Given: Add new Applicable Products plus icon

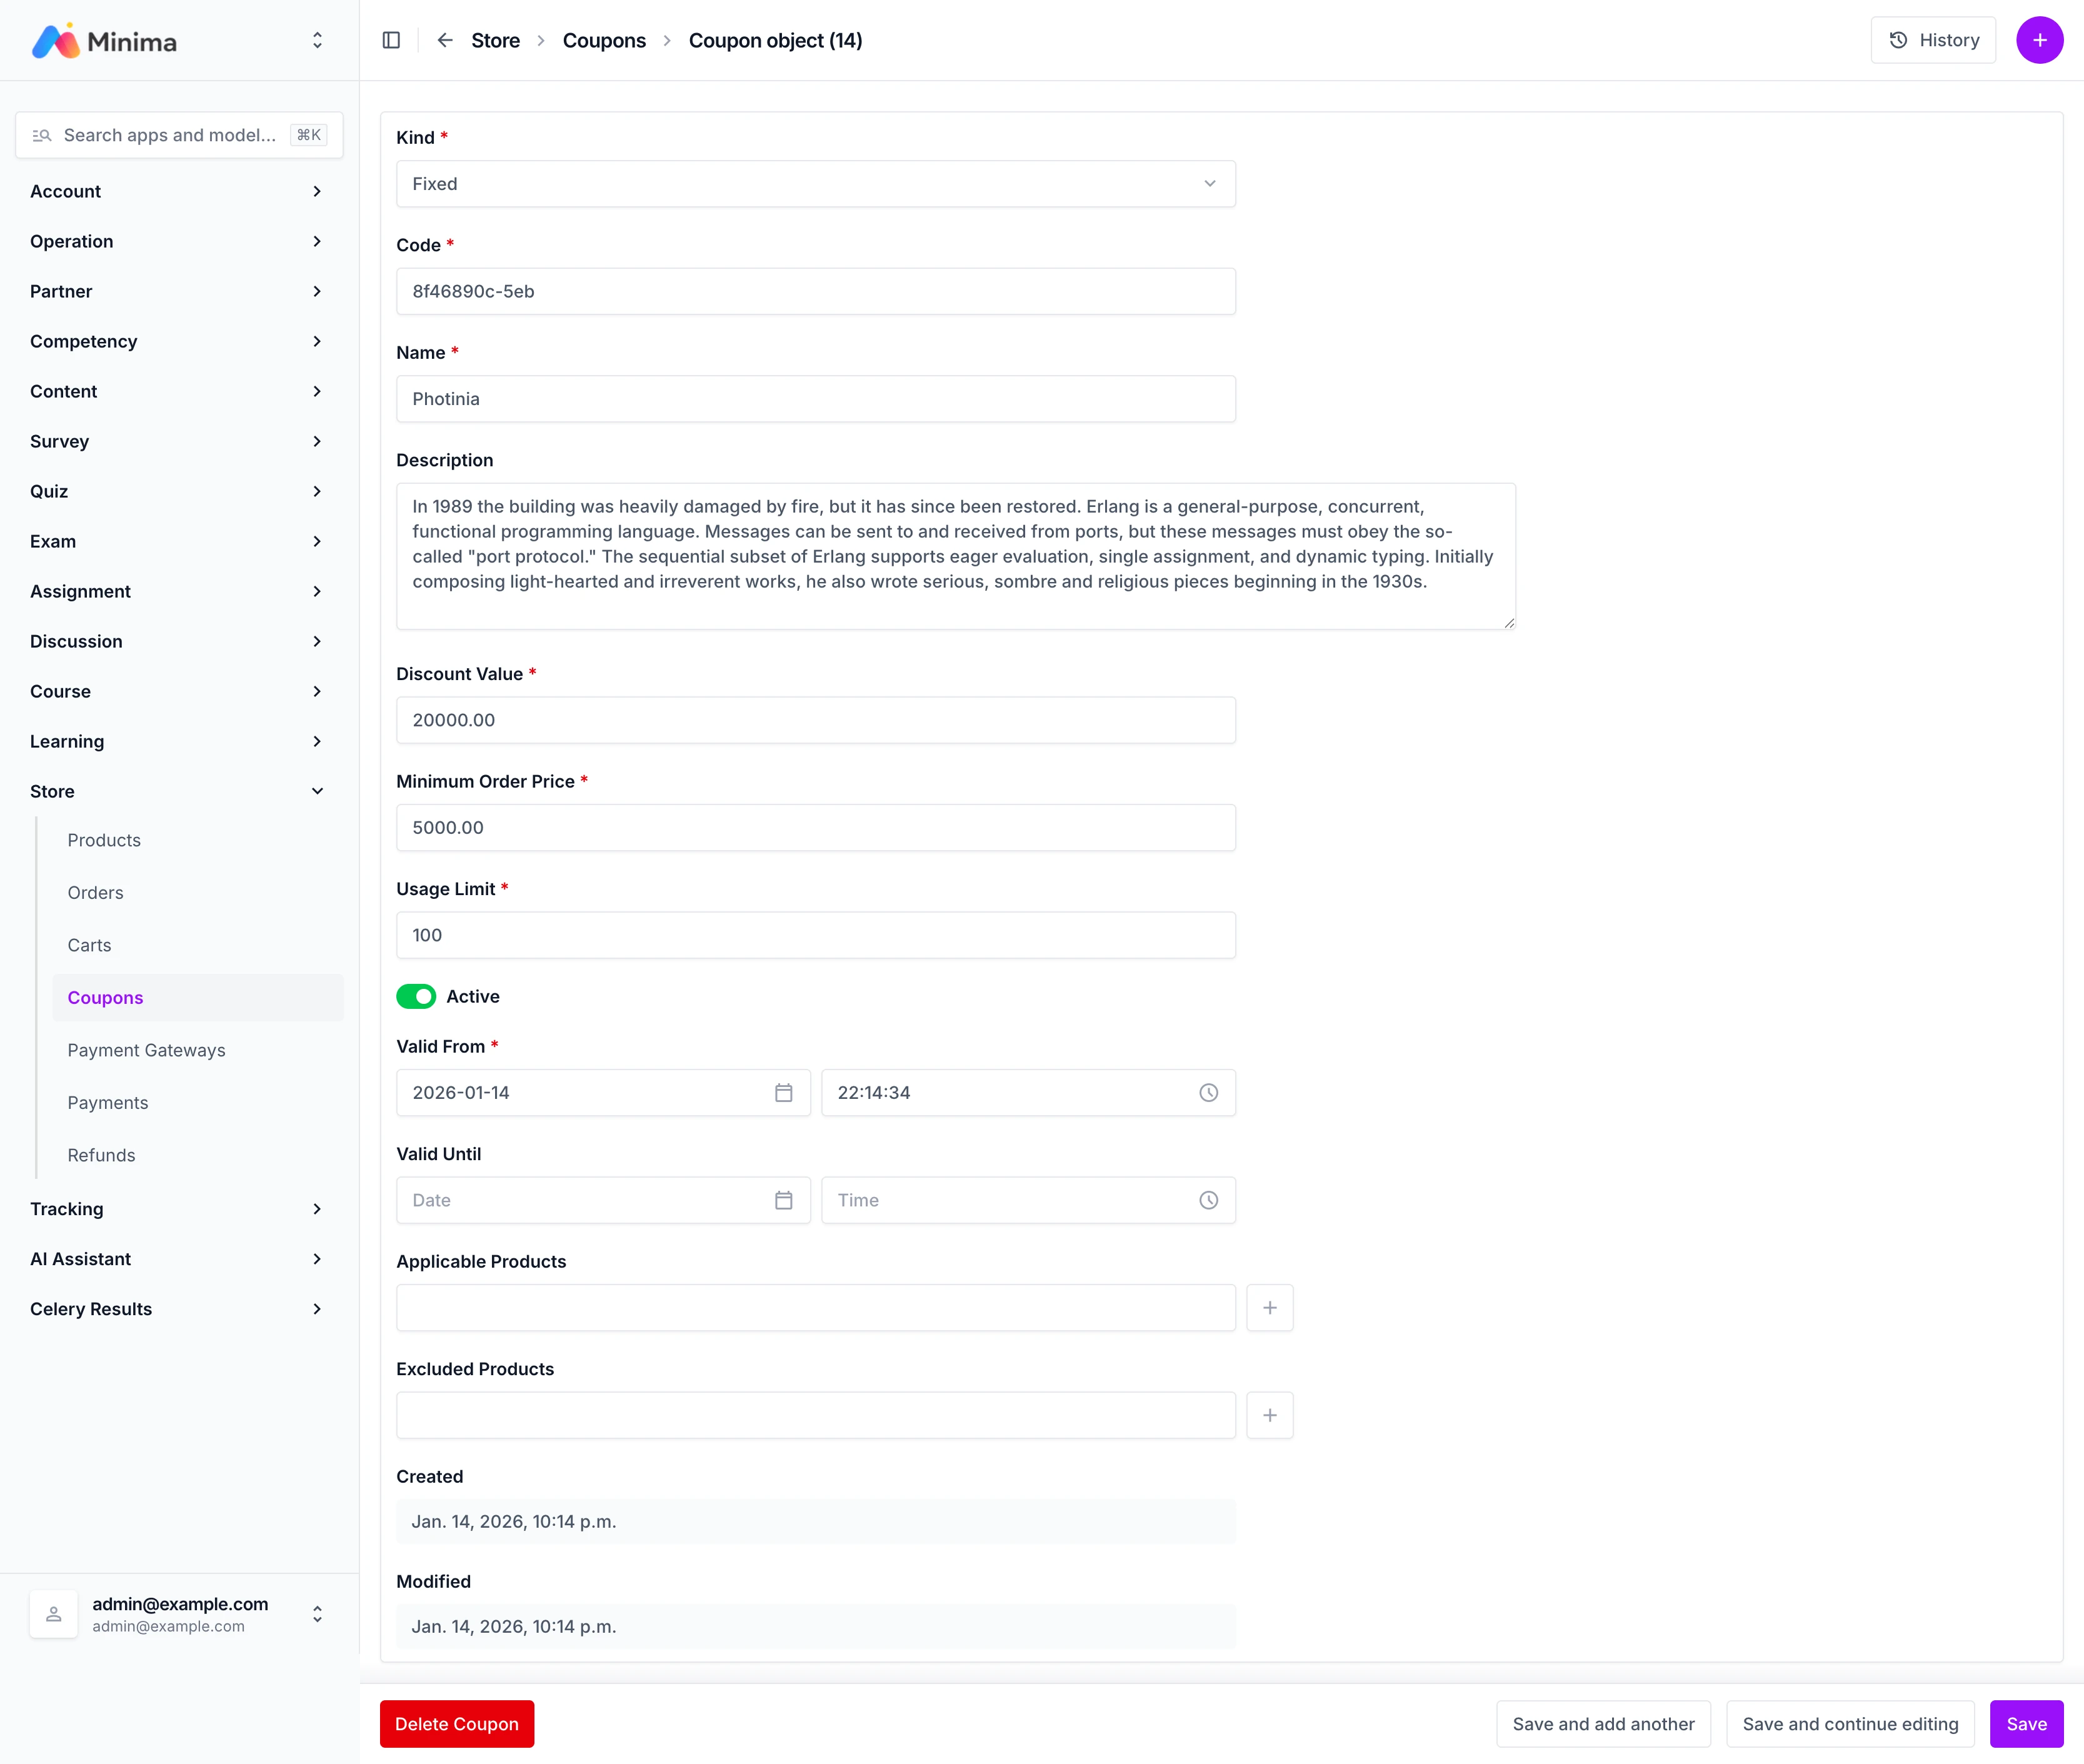Looking at the screenshot, I should click(x=1269, y=1308).
